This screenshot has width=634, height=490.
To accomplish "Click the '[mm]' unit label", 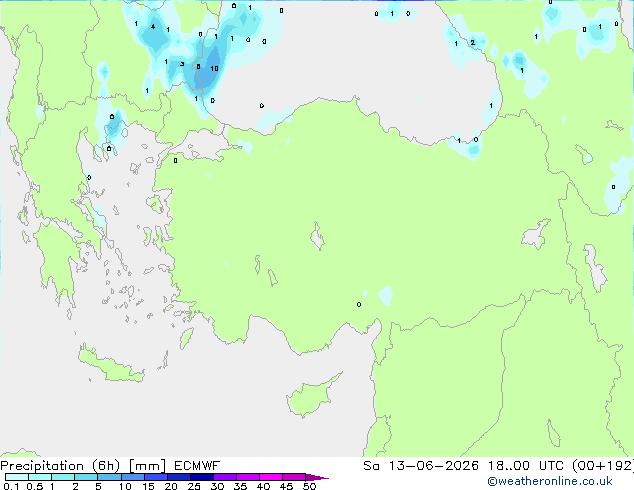I will (x=147, y=466).
